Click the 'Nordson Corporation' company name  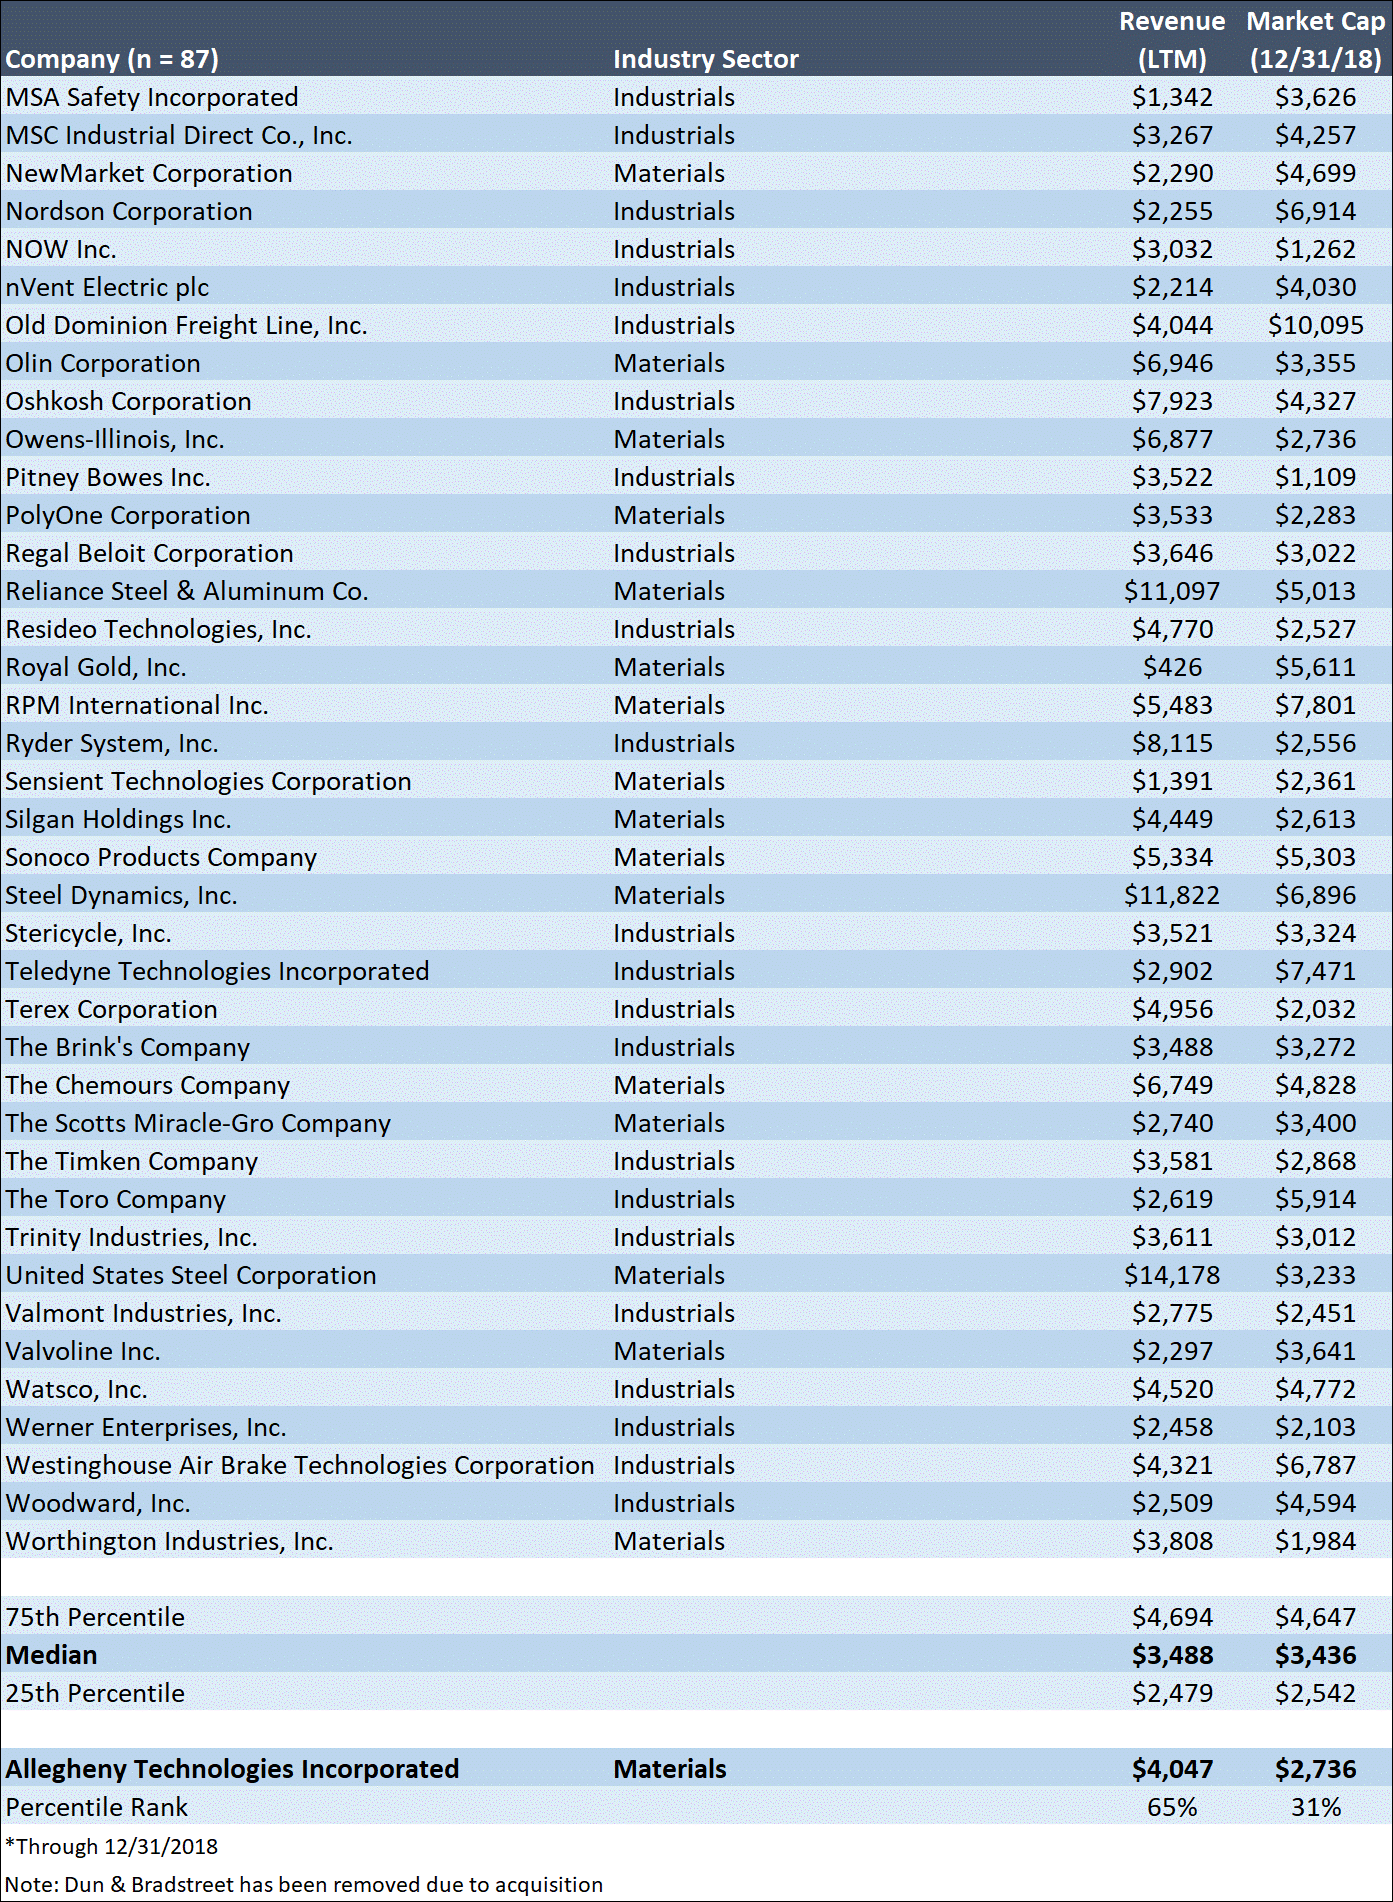coord(129,211)
